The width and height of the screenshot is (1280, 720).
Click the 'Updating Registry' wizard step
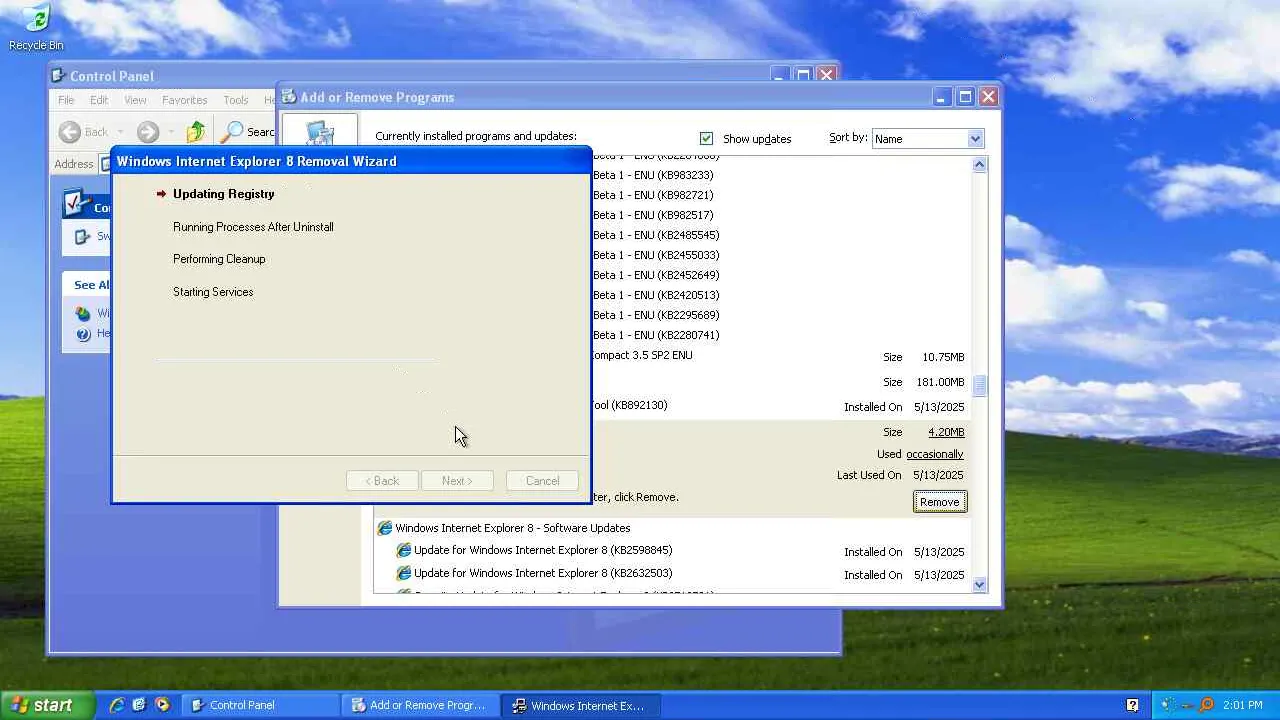[x=223, y=194]
